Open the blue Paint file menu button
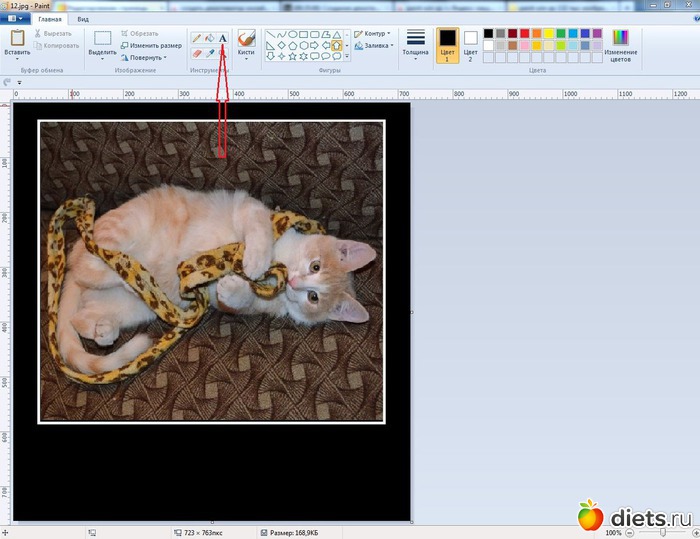700x539 pixels. (x=16, y=19)
